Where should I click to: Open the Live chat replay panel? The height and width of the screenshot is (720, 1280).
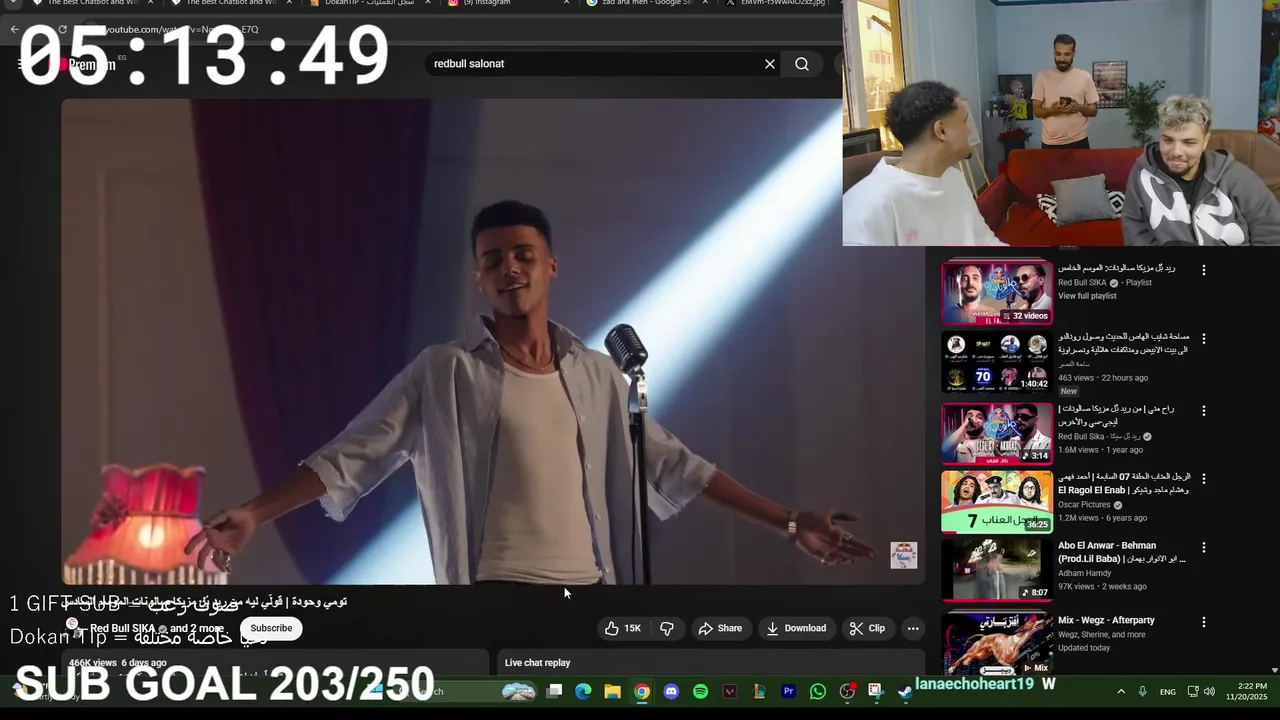point(712,662)
